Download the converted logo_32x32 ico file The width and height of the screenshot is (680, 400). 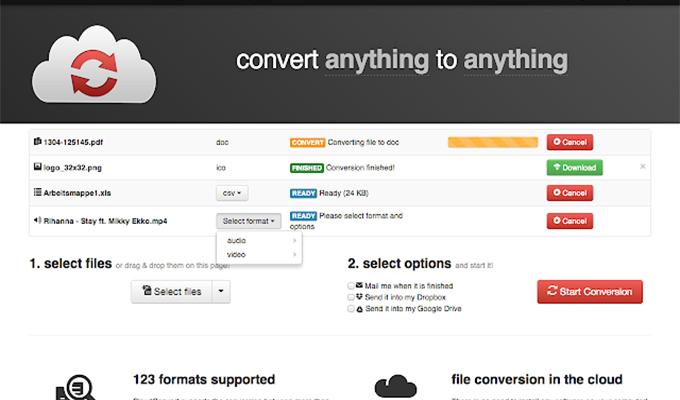(575, 167)
